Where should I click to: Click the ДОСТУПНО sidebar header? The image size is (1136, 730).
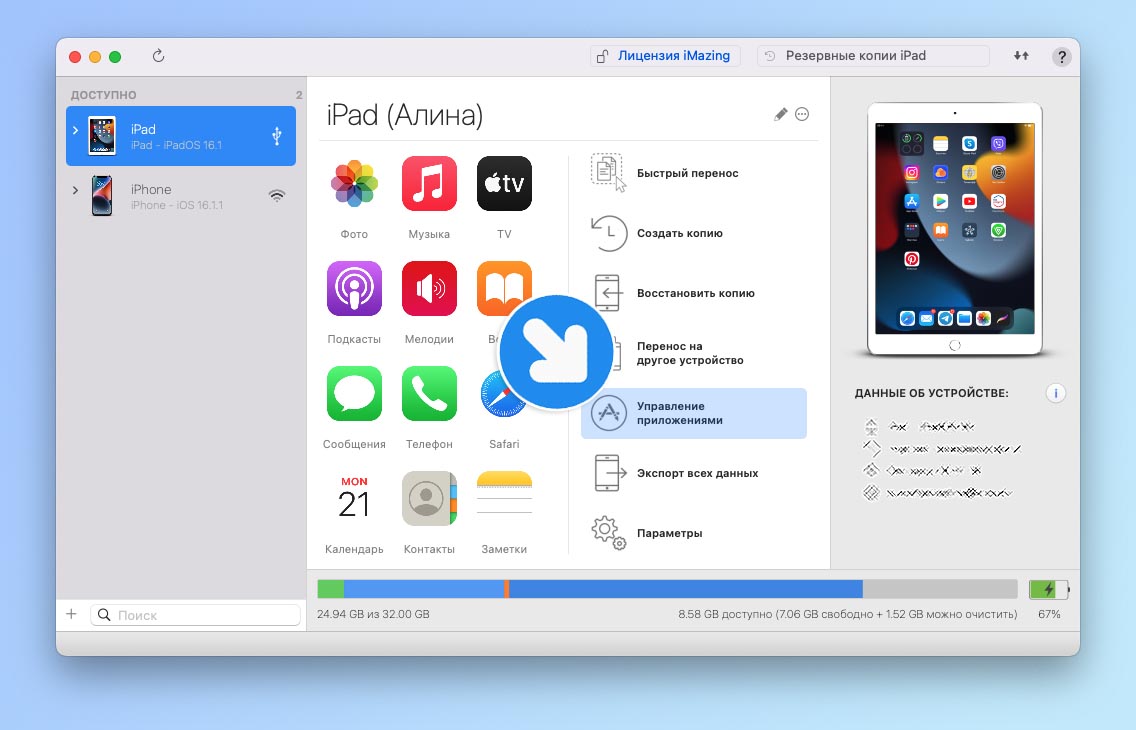point(104,95)
